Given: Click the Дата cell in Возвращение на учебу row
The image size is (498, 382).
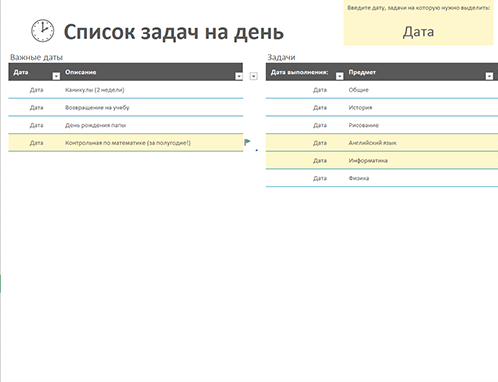Looking at the screenshot, I should click(36, 107).
